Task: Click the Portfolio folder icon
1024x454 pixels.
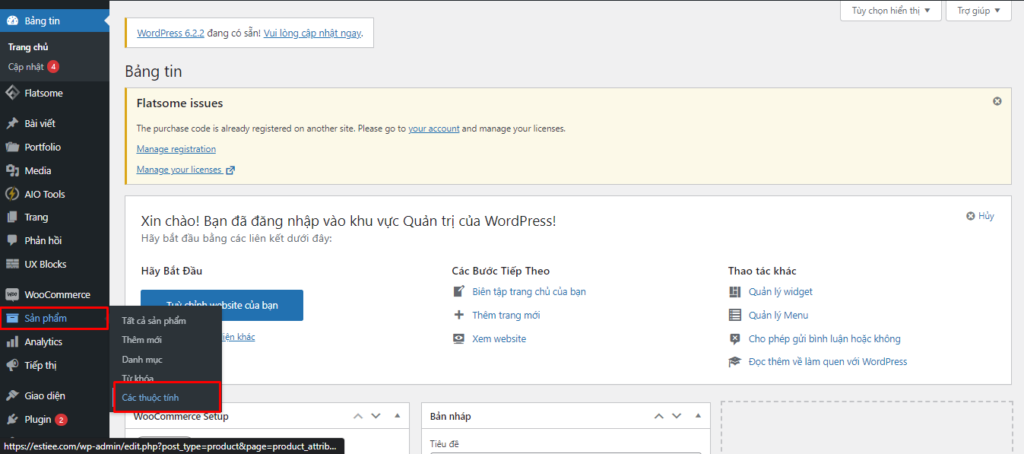Action: pyautogui.click(x=12, y=147)
